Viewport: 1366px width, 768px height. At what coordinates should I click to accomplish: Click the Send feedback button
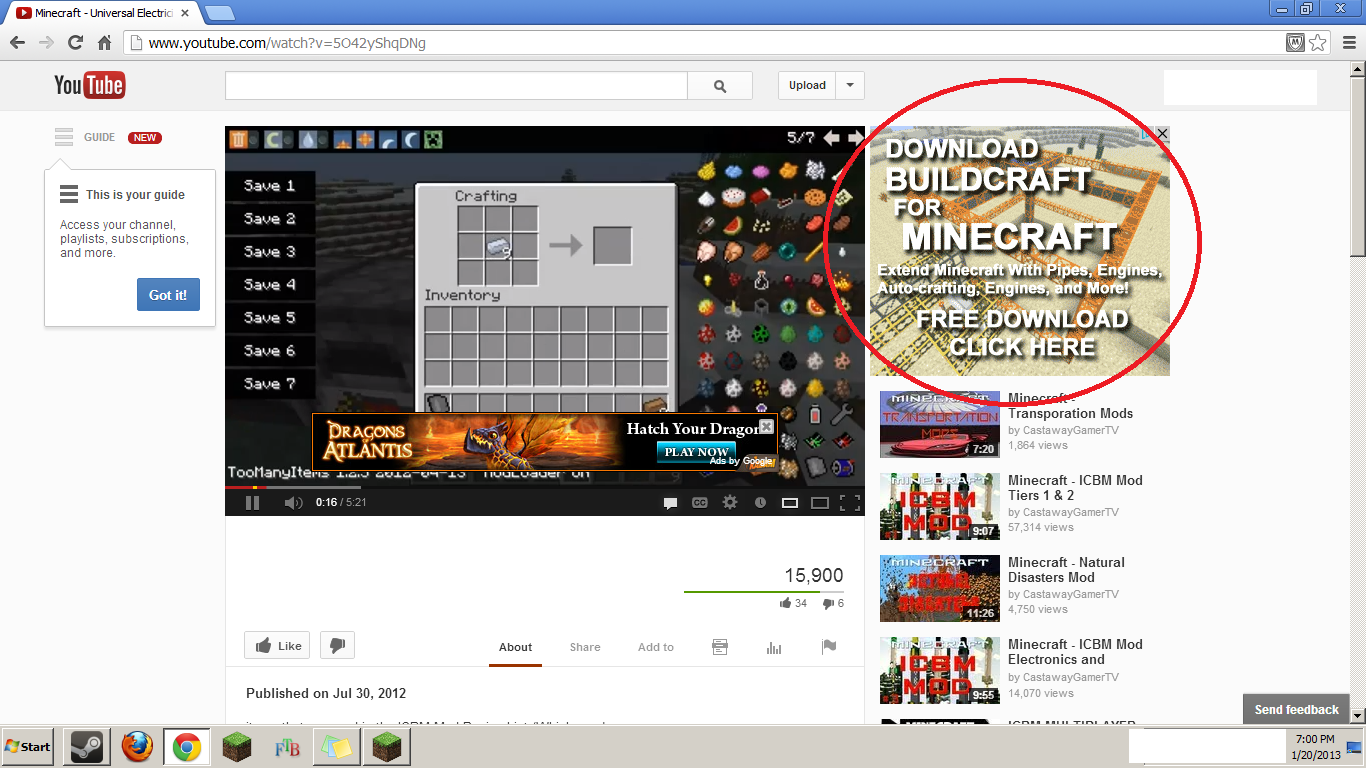click(1296, 709)
